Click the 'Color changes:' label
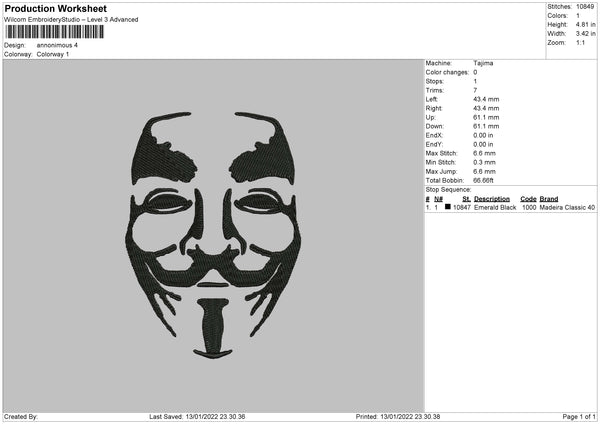 (447, 72)
